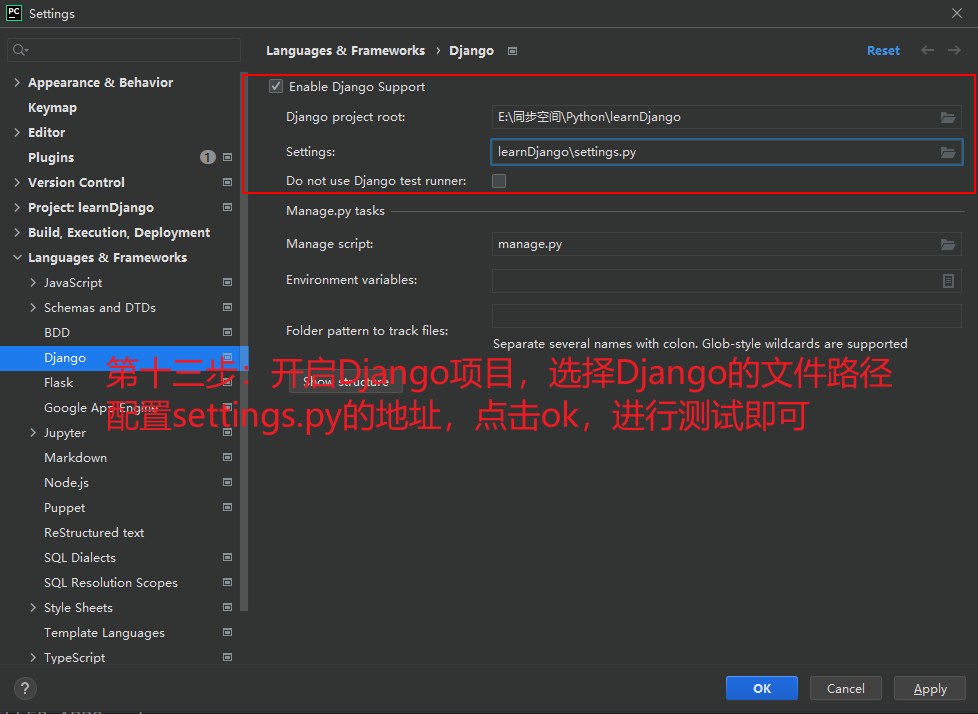Click the Folder pattern to track files field
The image size is (978, 714).
click(x=727, y=316)
